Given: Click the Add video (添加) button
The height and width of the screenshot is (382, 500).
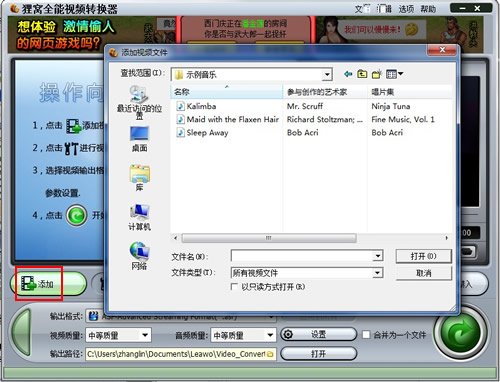Looking at the screenshot, I should pos(48,284).
